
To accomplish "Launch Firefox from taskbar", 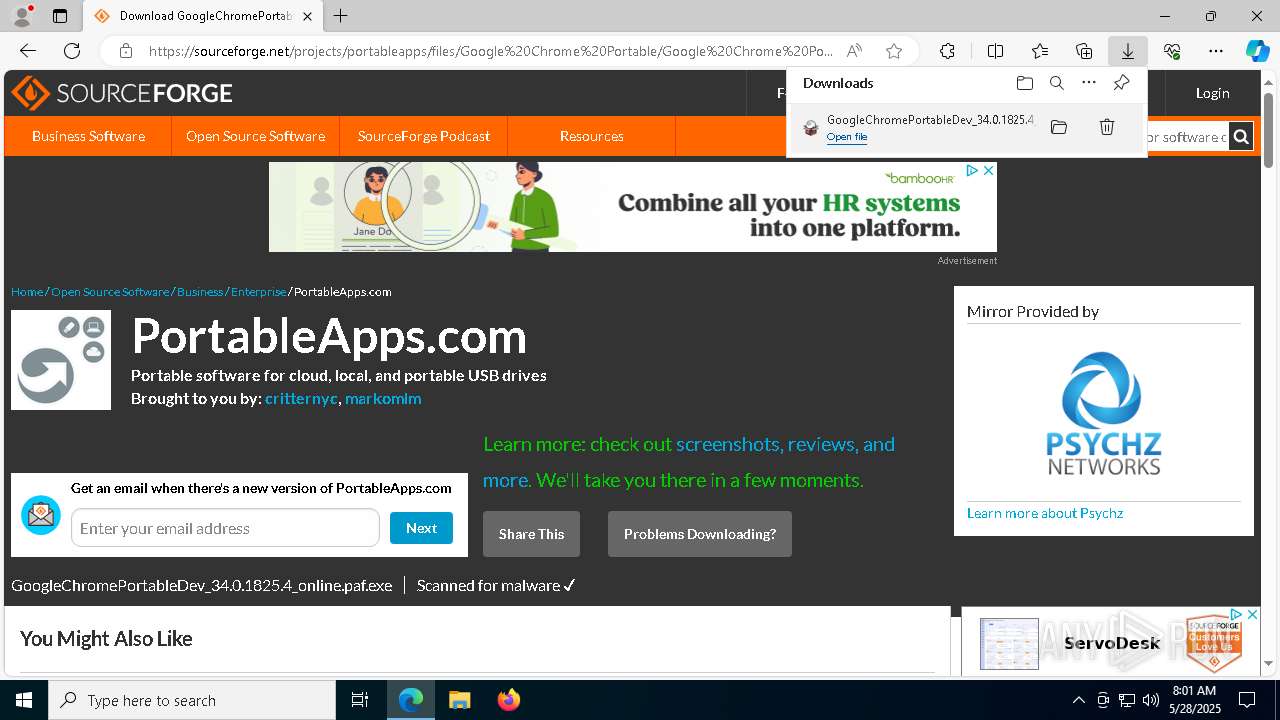I will pyautogui.click(x=509, y=700).
